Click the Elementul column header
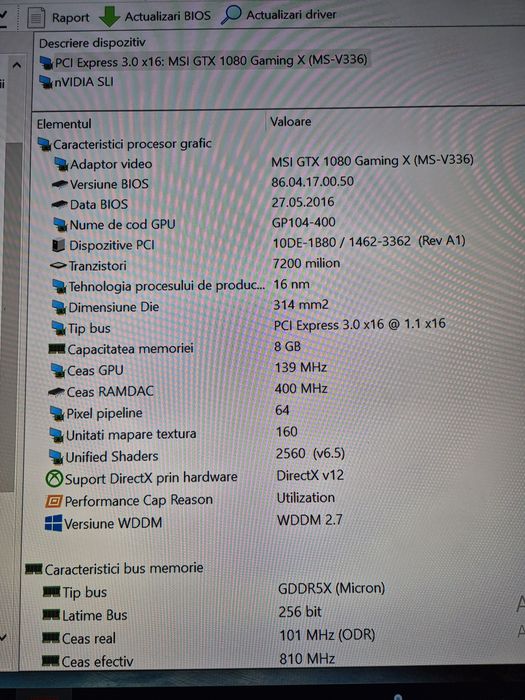 (x=64, y=124)
